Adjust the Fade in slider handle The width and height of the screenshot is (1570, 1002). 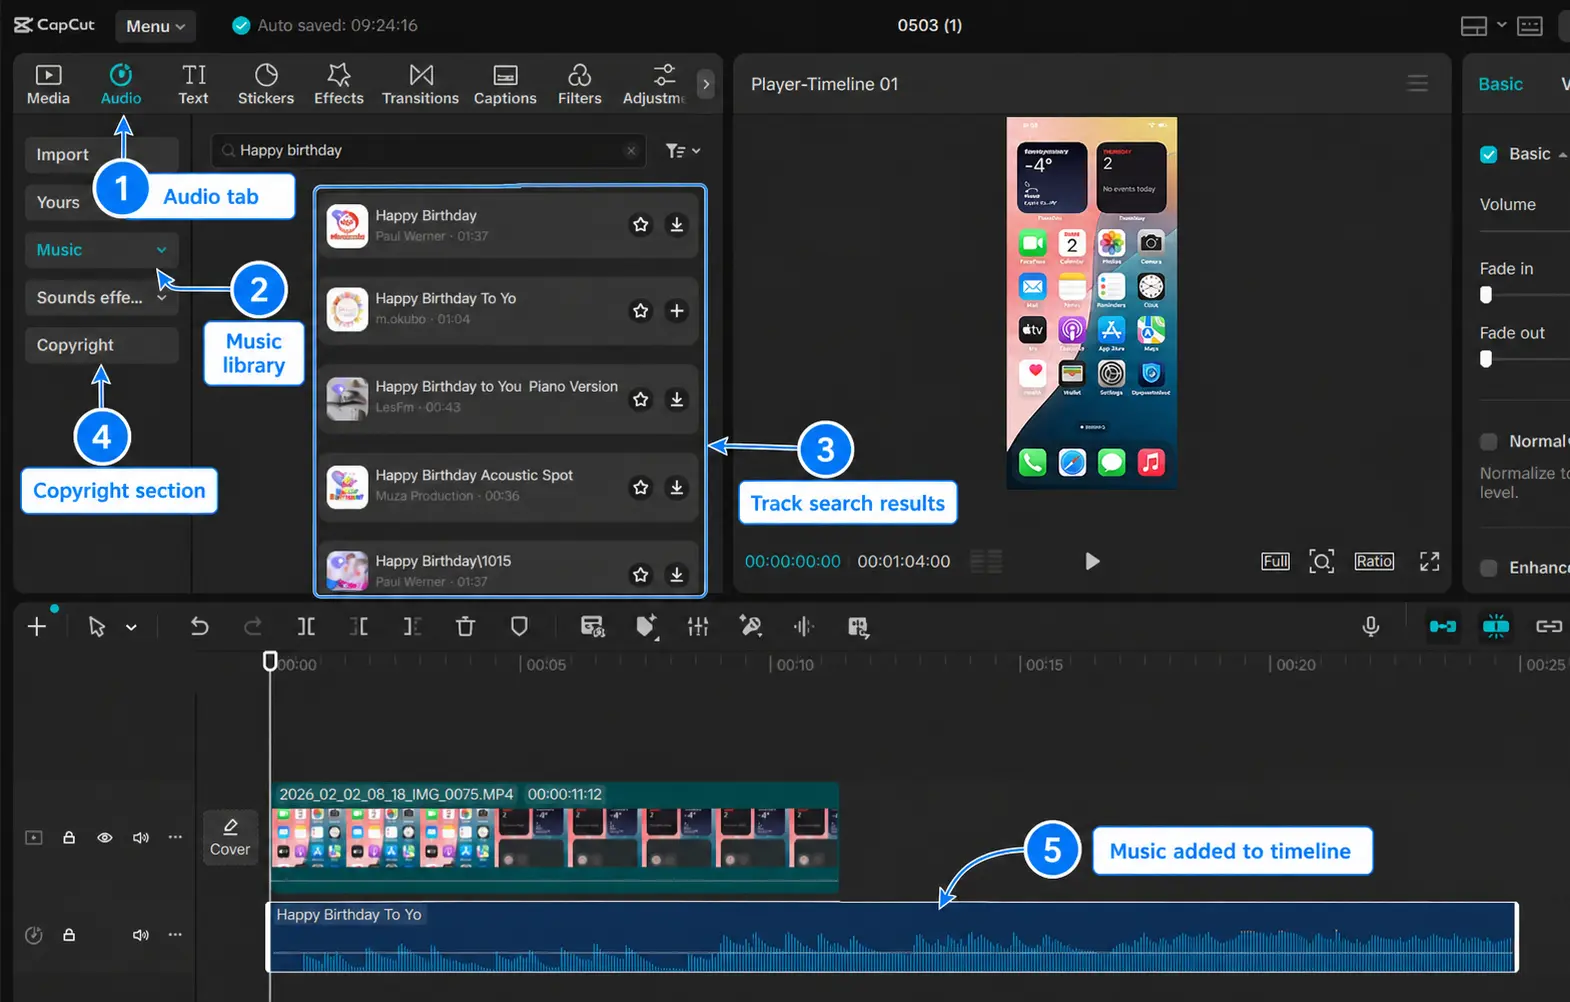click(1486, 295)
